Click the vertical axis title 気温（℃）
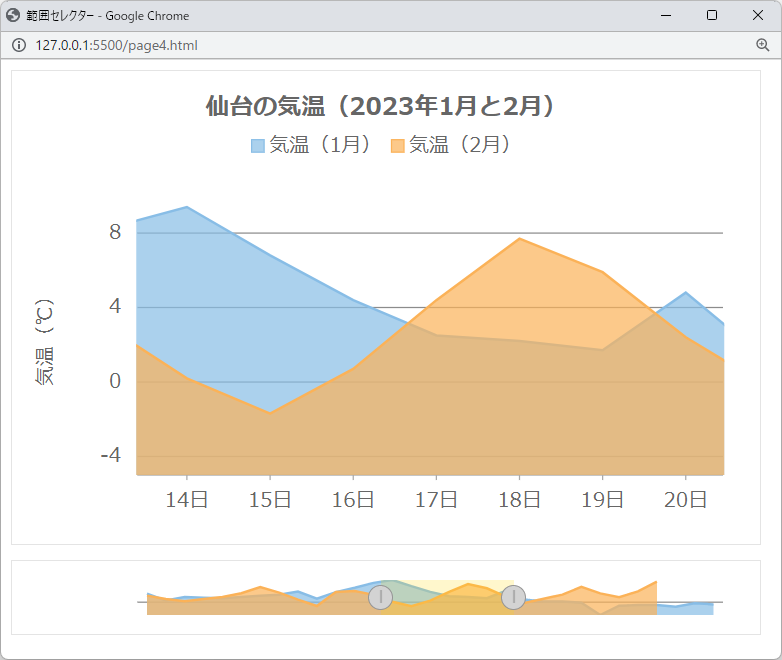 pyautogui.click(x=44, y=342)
